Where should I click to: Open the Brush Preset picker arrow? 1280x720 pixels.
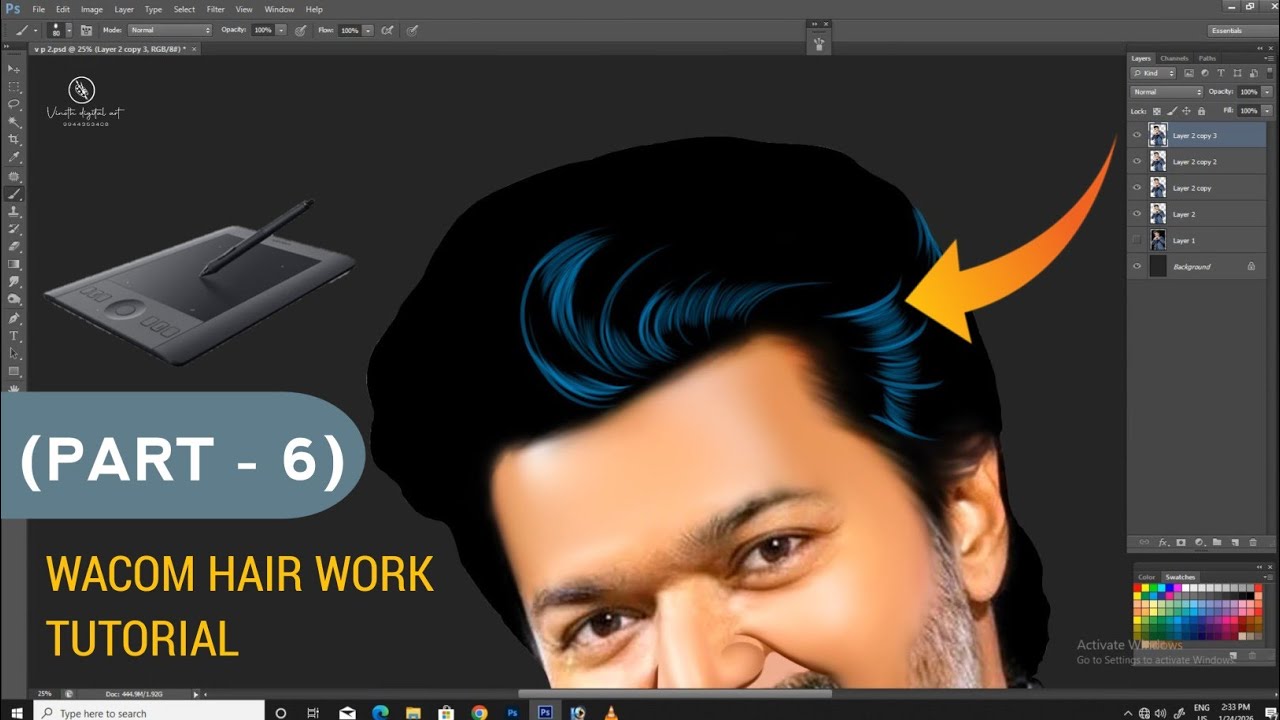[69, 30]
